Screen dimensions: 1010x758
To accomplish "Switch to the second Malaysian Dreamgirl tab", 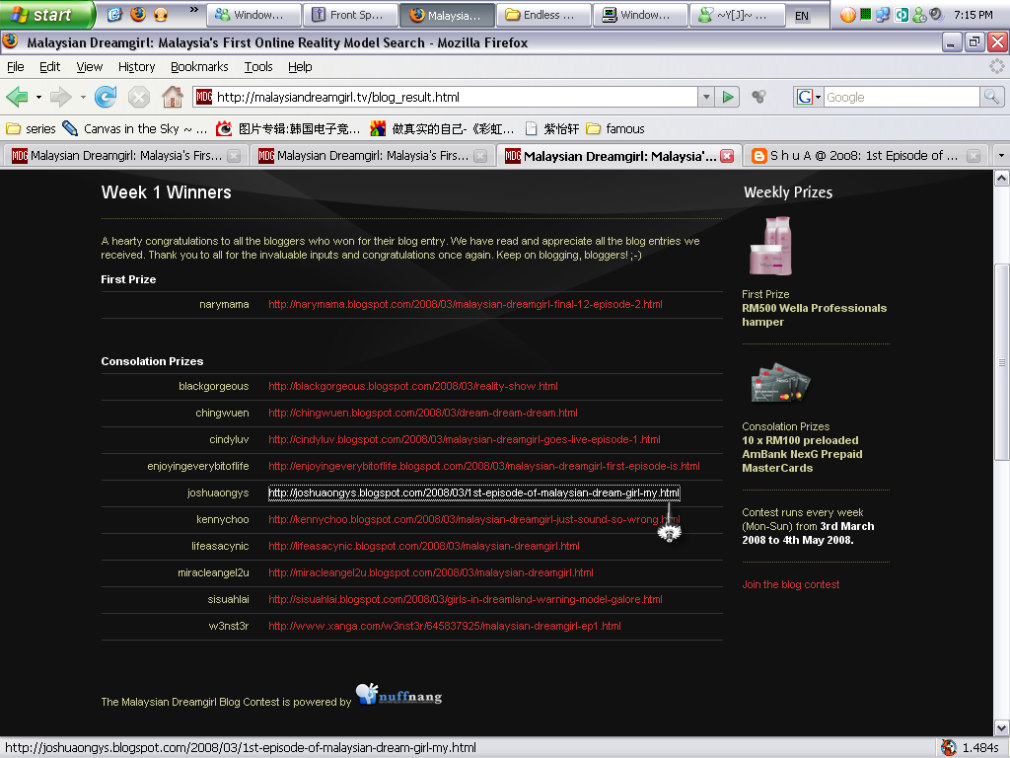I will pyautogui.click(x=372, y=156).
